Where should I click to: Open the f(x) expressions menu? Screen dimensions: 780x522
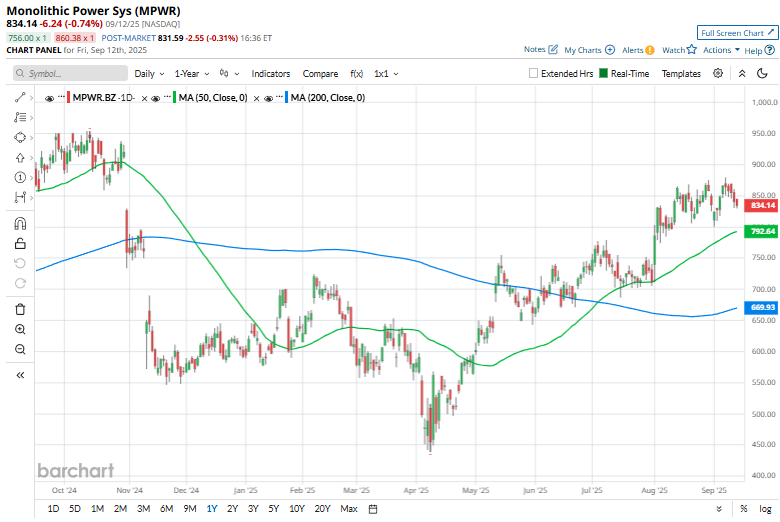tap(357, 74)
